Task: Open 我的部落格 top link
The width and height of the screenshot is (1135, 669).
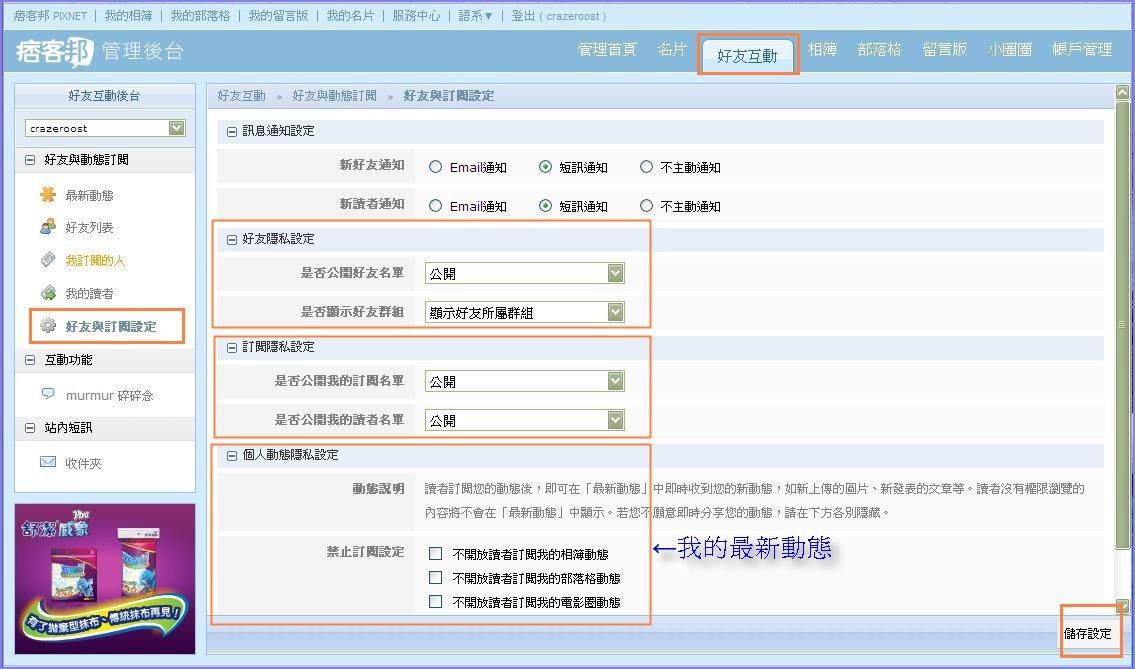Action: pos(200,15)
